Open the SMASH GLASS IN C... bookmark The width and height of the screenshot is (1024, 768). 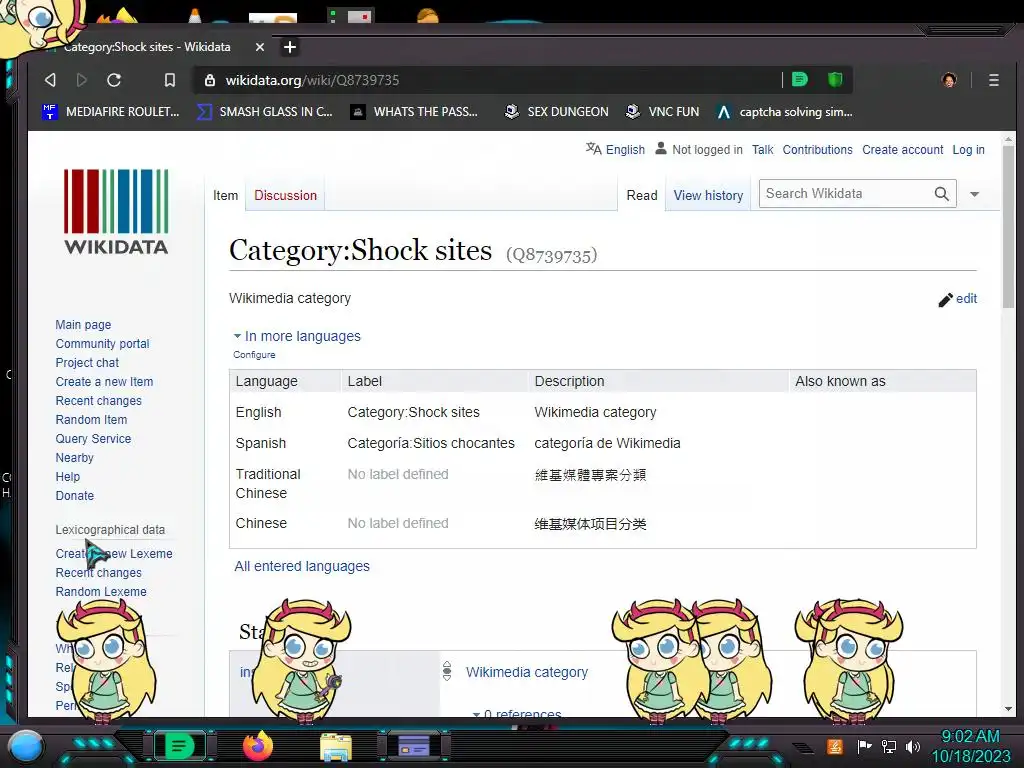tap(265, 112)
